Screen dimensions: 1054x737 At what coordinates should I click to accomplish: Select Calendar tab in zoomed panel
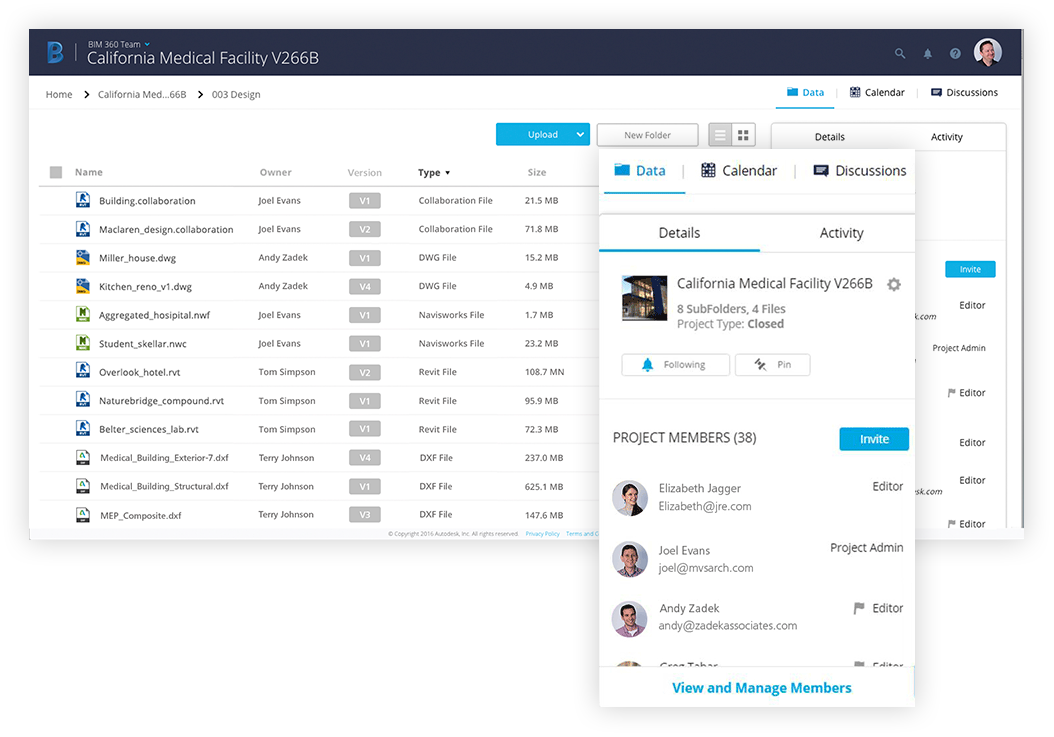(x=739, y=171)
